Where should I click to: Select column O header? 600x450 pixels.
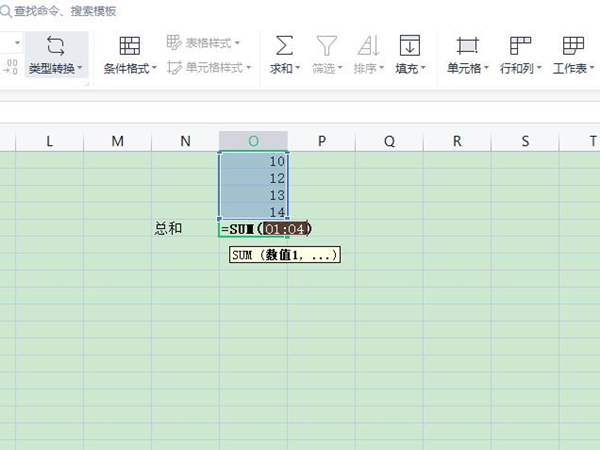pyautogui.click(x=253, y=141)
